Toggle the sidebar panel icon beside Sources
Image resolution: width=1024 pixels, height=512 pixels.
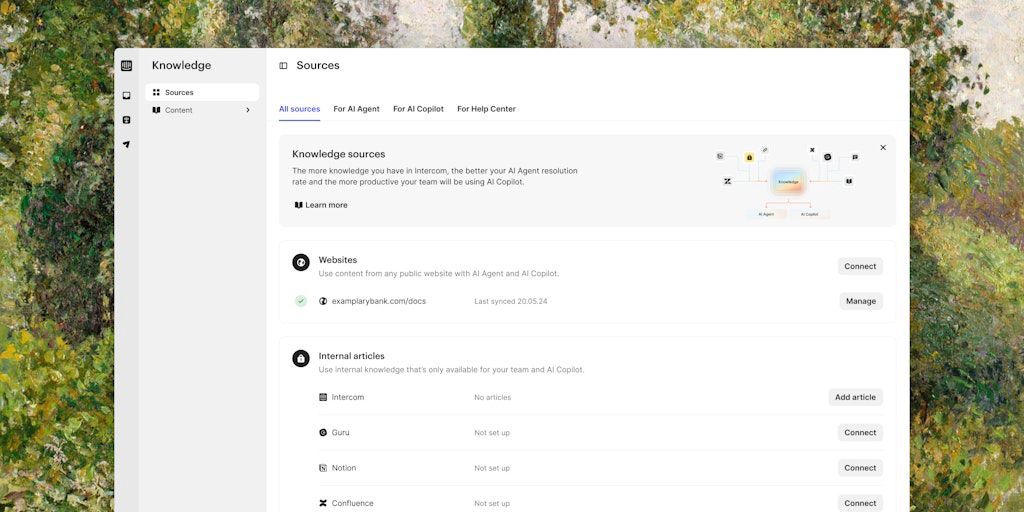pos(283,66)
